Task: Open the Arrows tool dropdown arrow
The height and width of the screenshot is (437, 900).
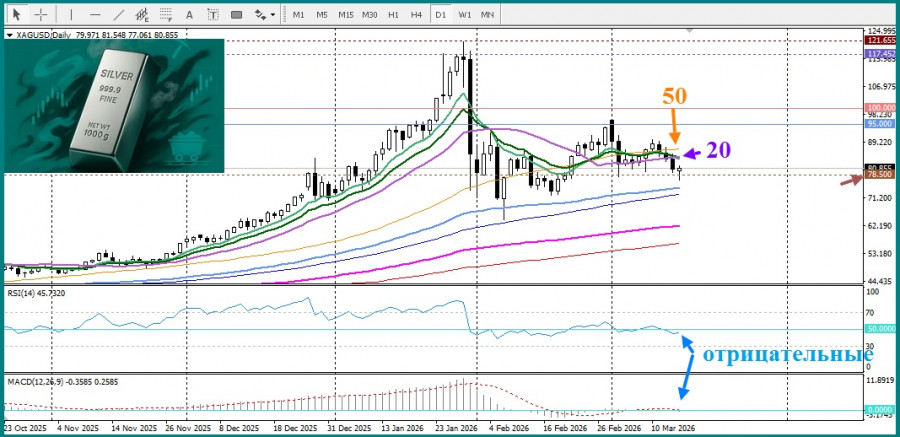Action: point(273,14)
